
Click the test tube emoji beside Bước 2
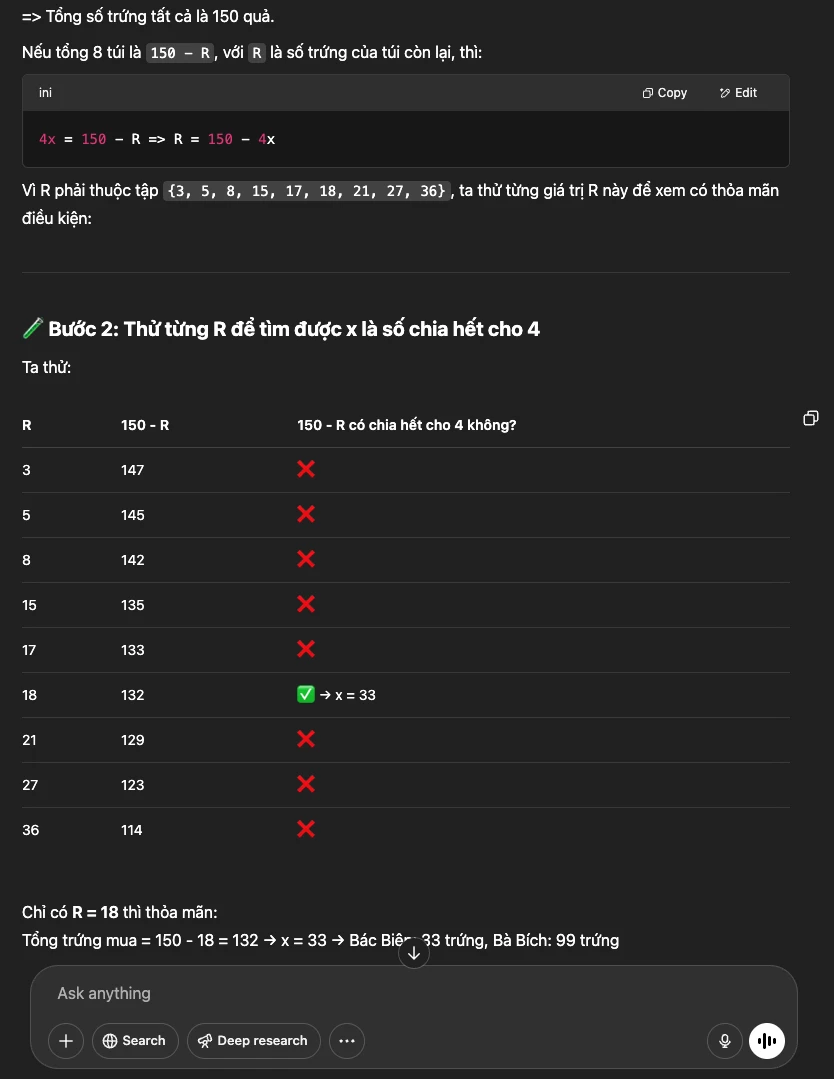32,329
